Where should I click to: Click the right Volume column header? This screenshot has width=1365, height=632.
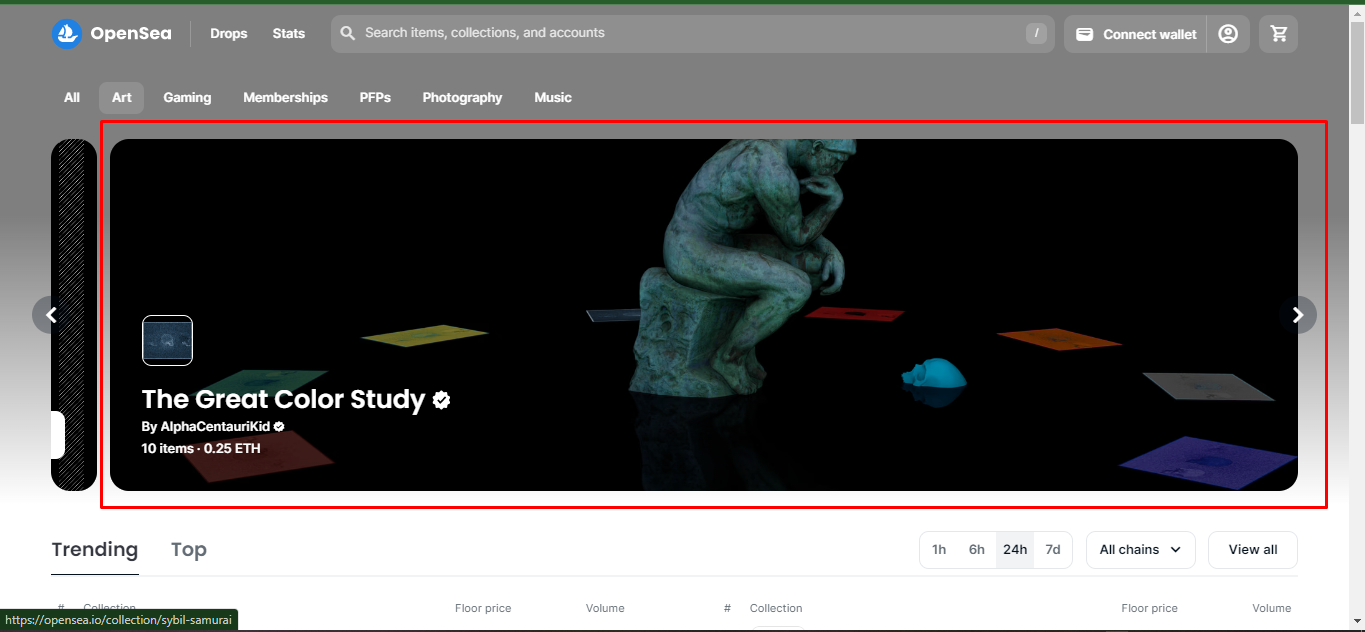[1272, 608]
